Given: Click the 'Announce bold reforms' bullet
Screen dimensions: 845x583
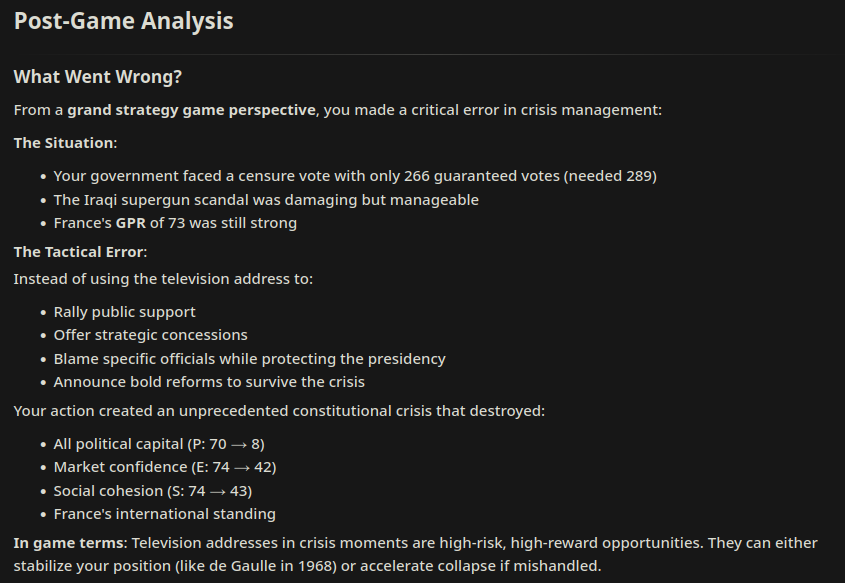Looking at the screenshot, I should coord(209,382).
